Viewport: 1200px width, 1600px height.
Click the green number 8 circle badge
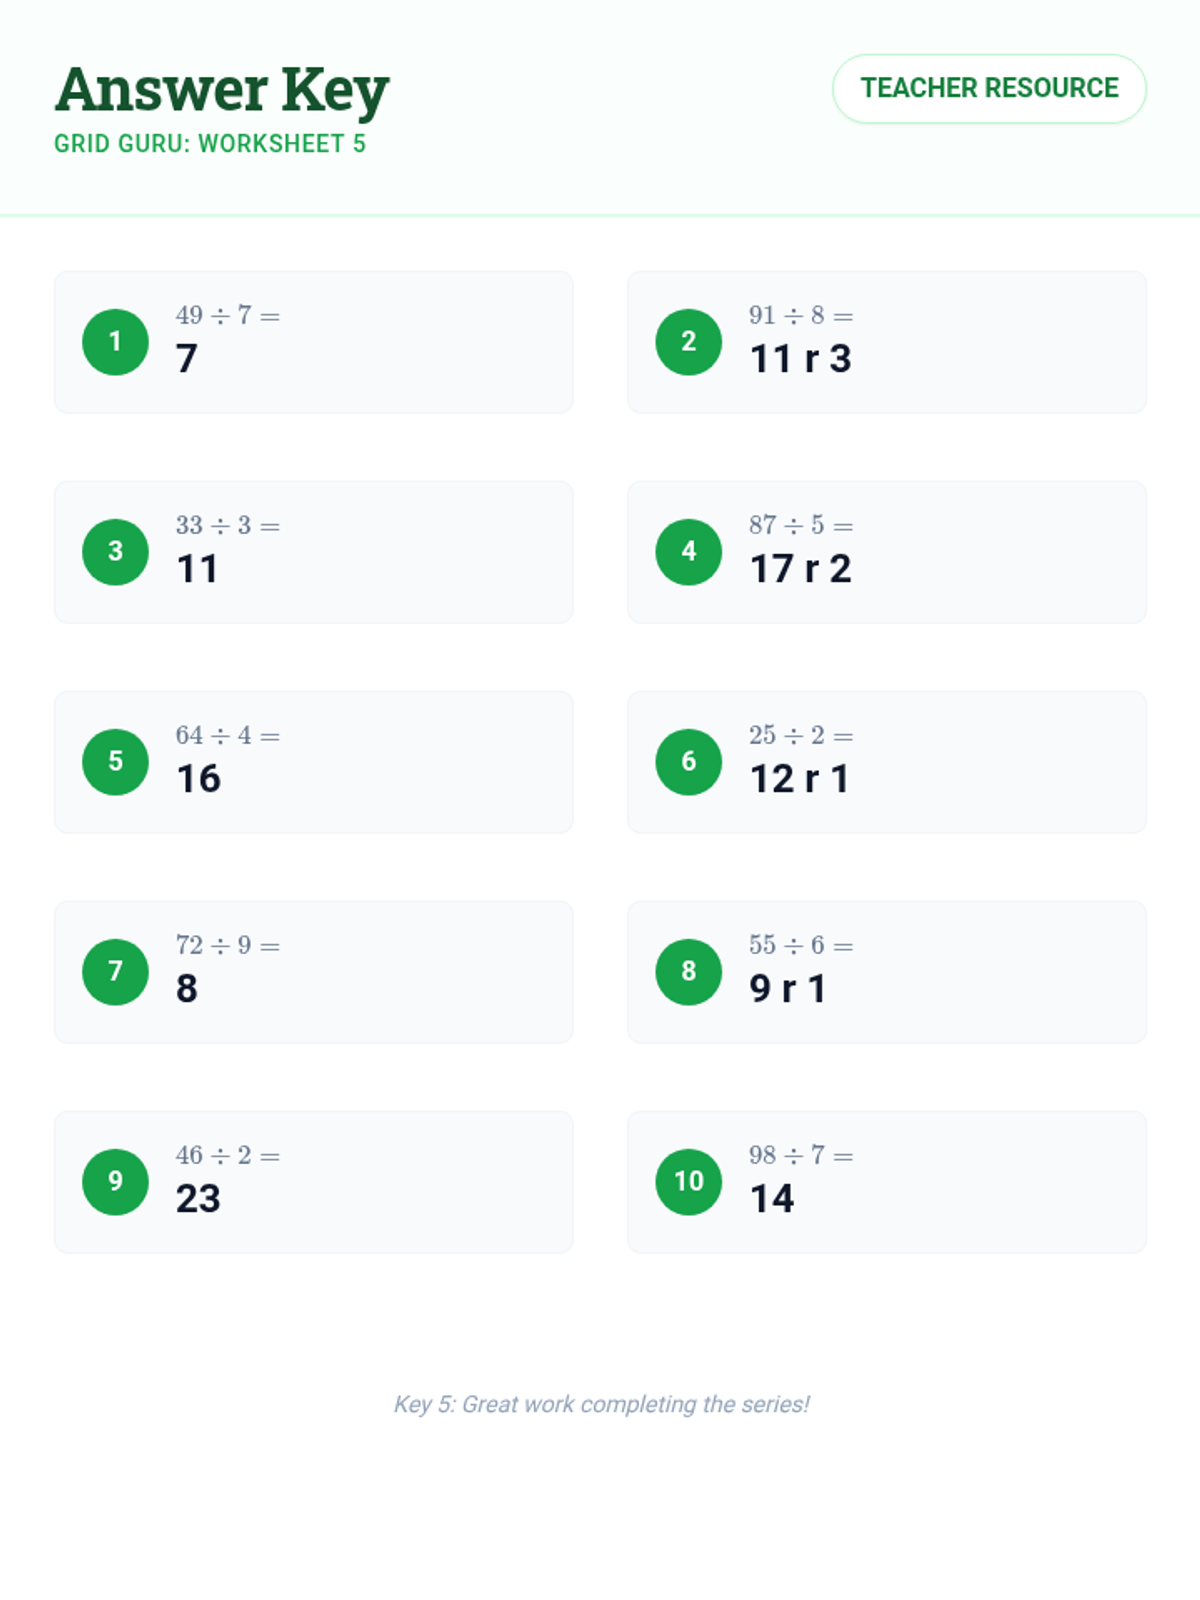pos(688,972)
